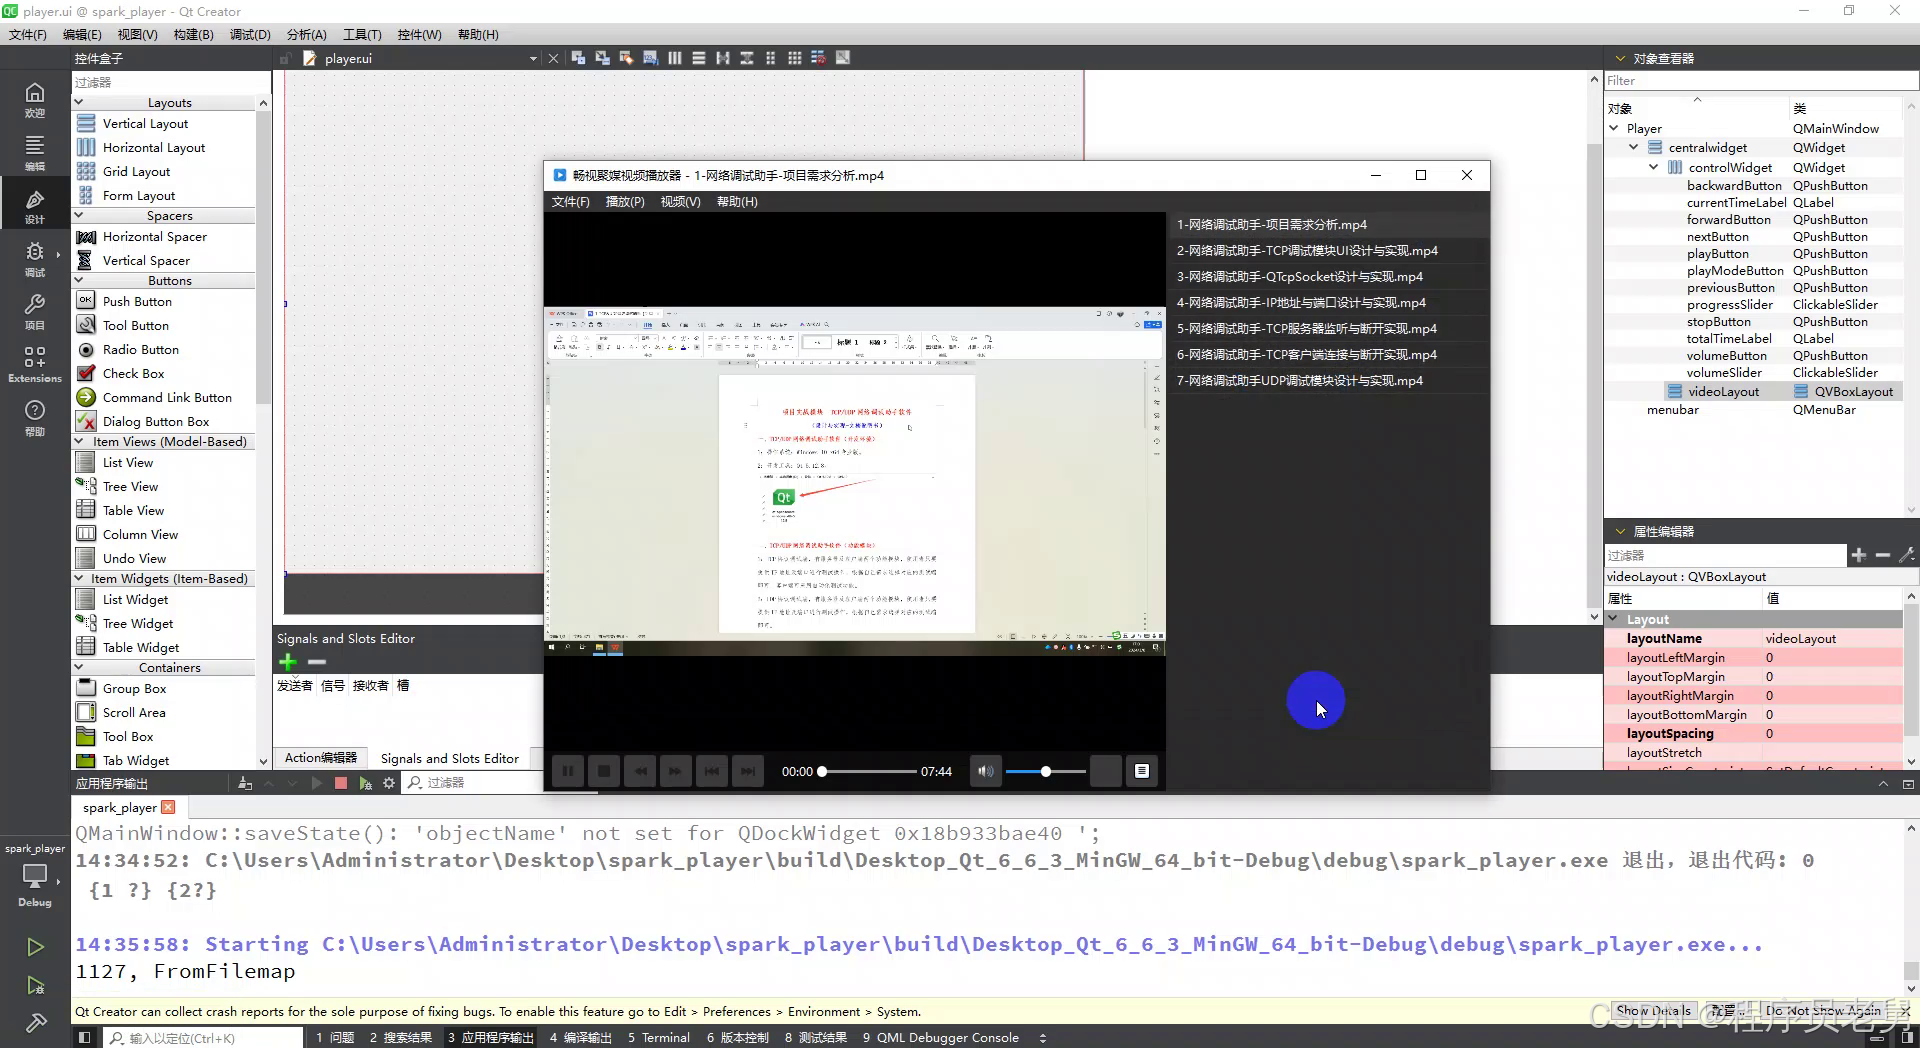Click the Do Not Show Again button
The width and height of the screenshot is (1920, 1048).
coord(1823,1011)
